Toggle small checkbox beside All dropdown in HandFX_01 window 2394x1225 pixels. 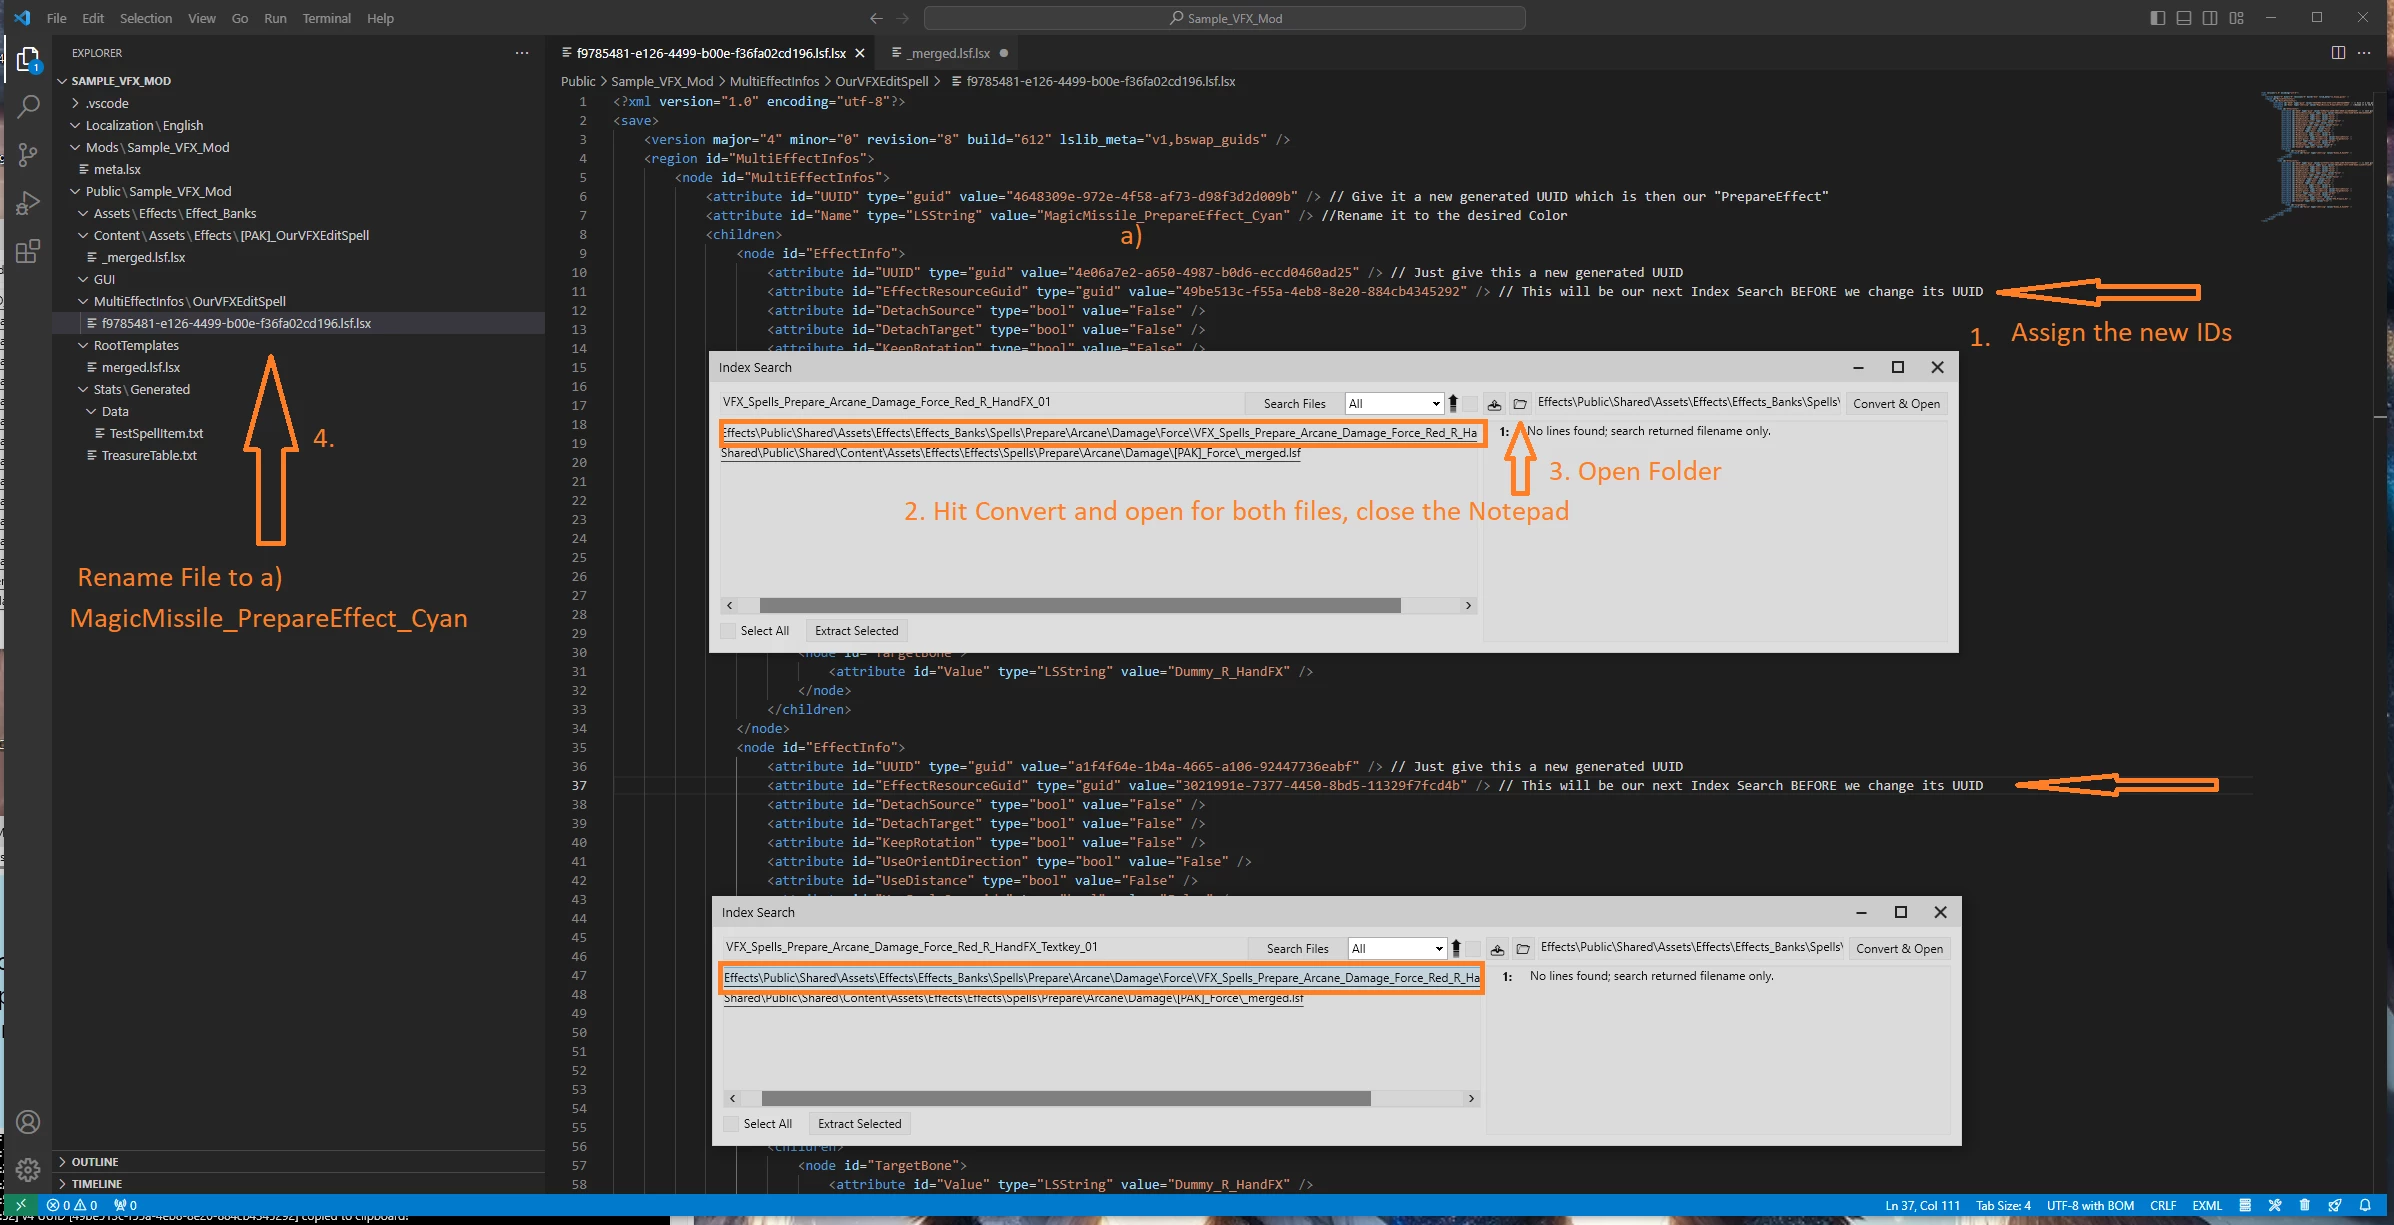point(1470,404)
